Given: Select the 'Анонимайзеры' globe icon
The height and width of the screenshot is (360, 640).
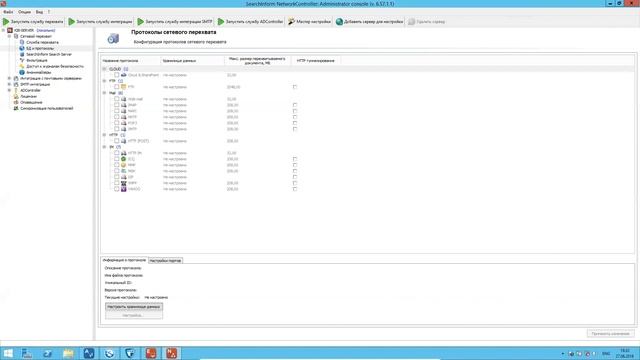Looking at the screenshot, I should pyautogui.click(x=22, y=72).
